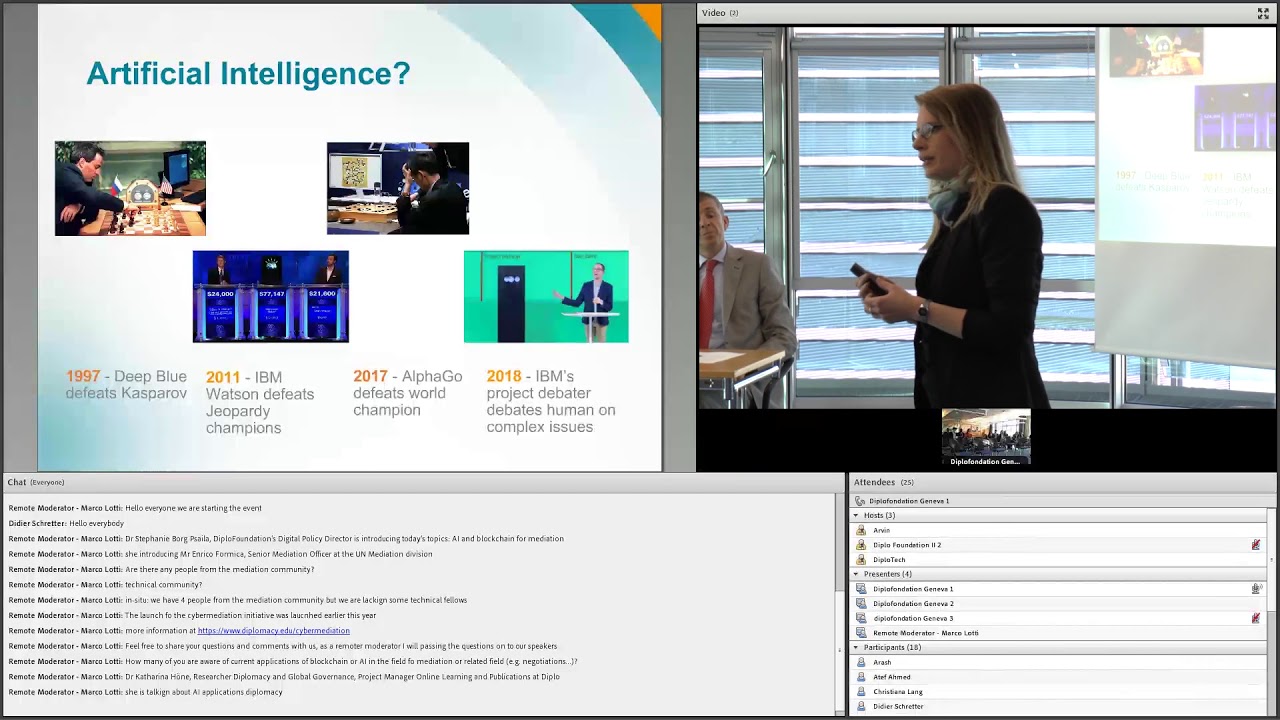
Task: Click the slide title Artificial Intelligence?
Action: (248, 73)
